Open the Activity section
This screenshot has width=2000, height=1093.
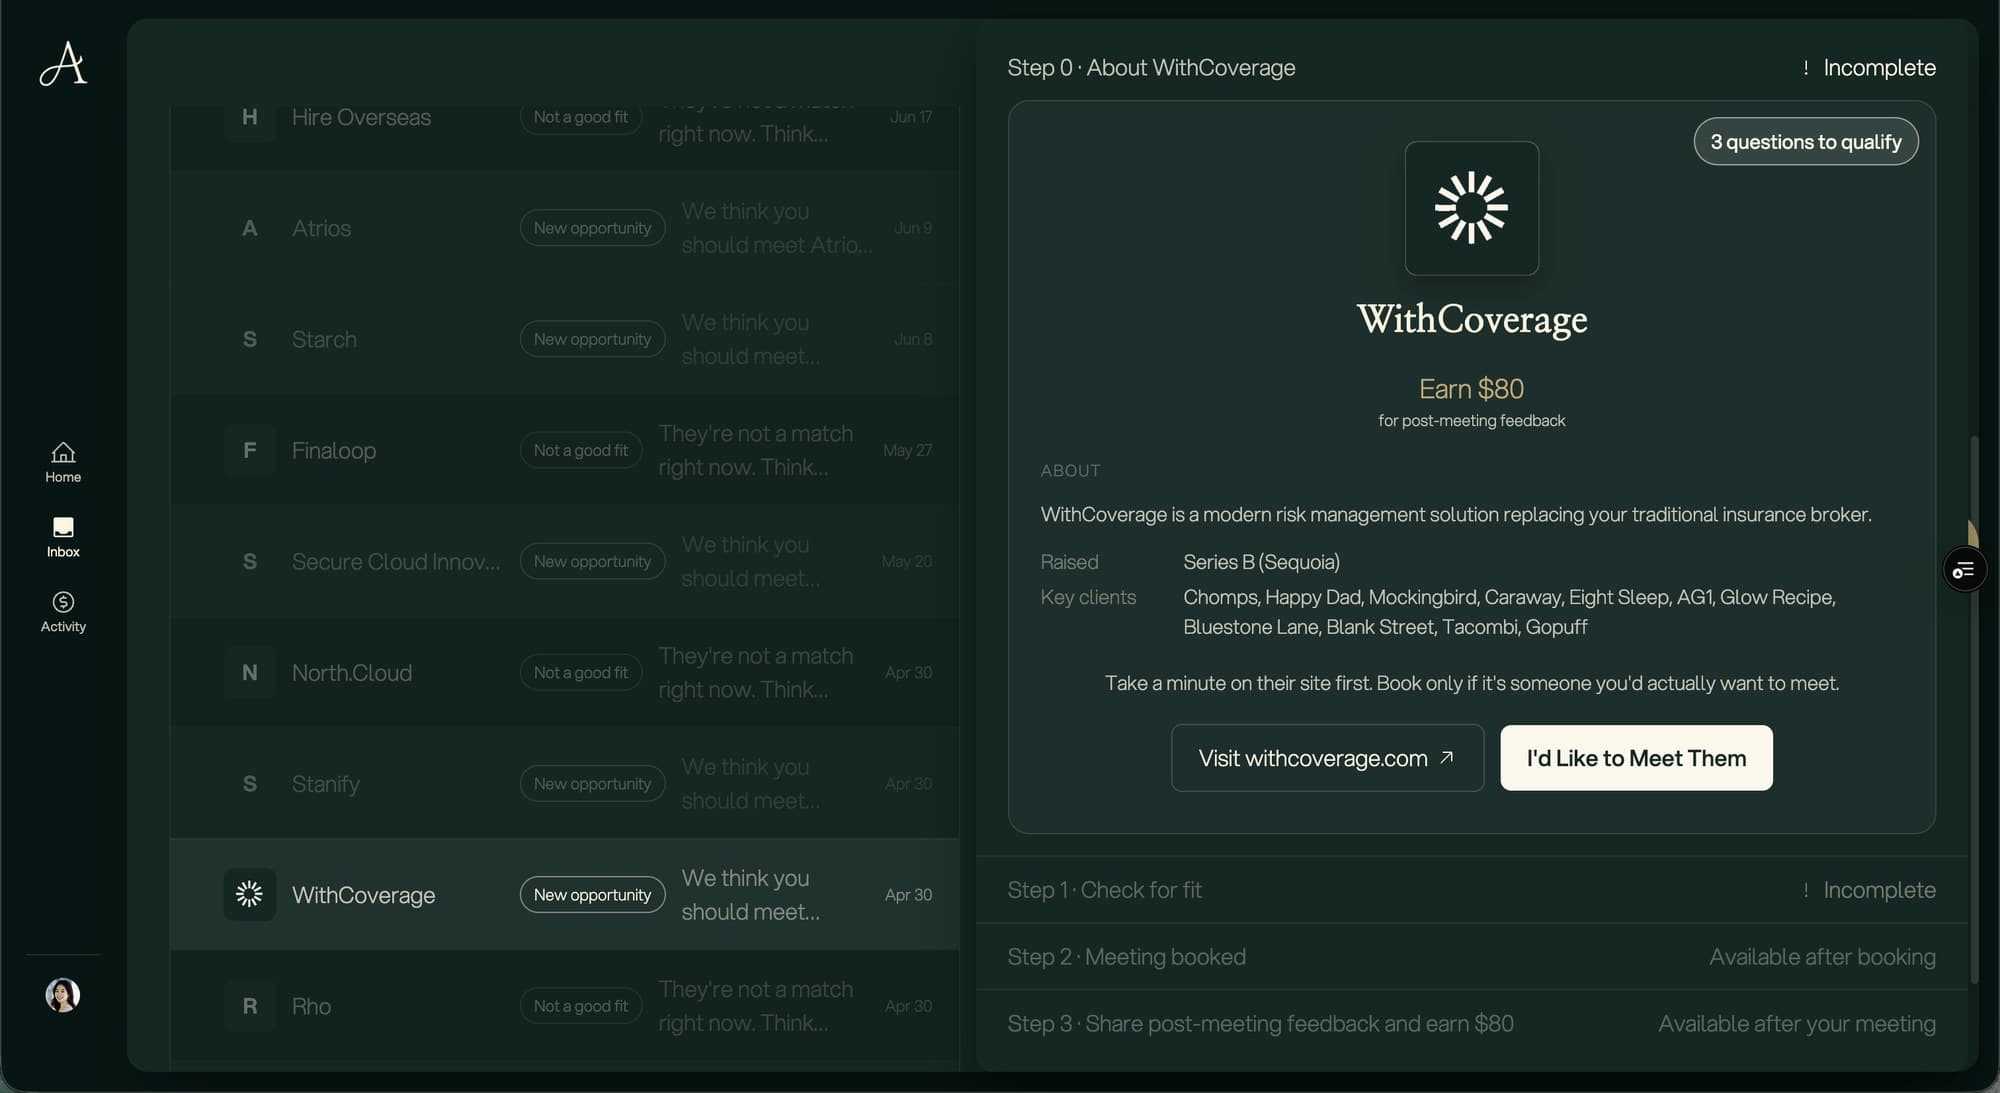click(x=63, y=612)
